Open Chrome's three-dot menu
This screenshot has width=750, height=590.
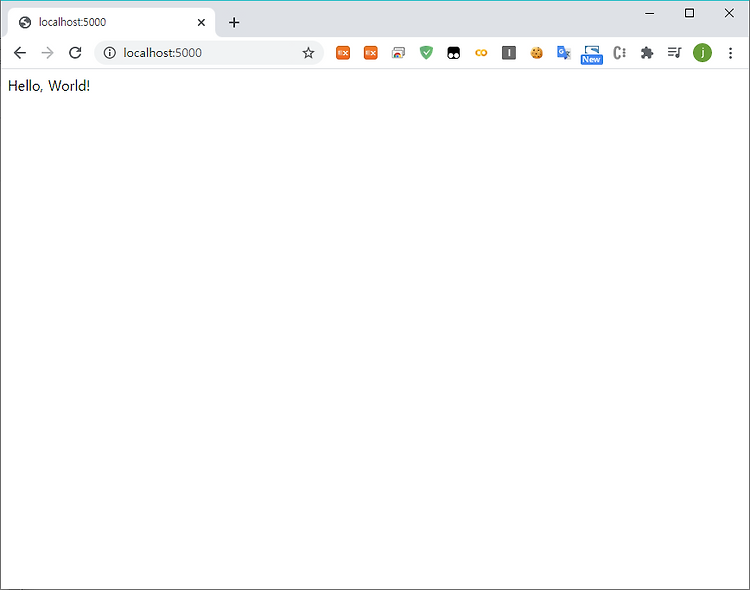click(x=730, y=53)
